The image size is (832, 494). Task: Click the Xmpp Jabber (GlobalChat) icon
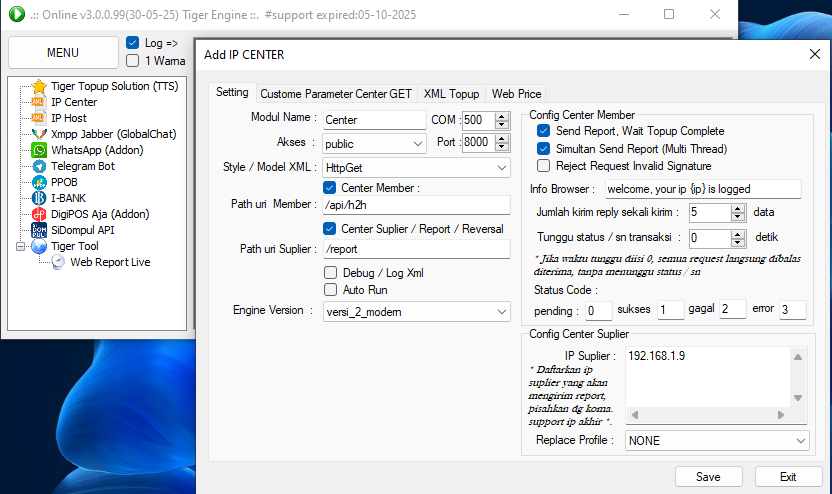click(x=39, y=134)
